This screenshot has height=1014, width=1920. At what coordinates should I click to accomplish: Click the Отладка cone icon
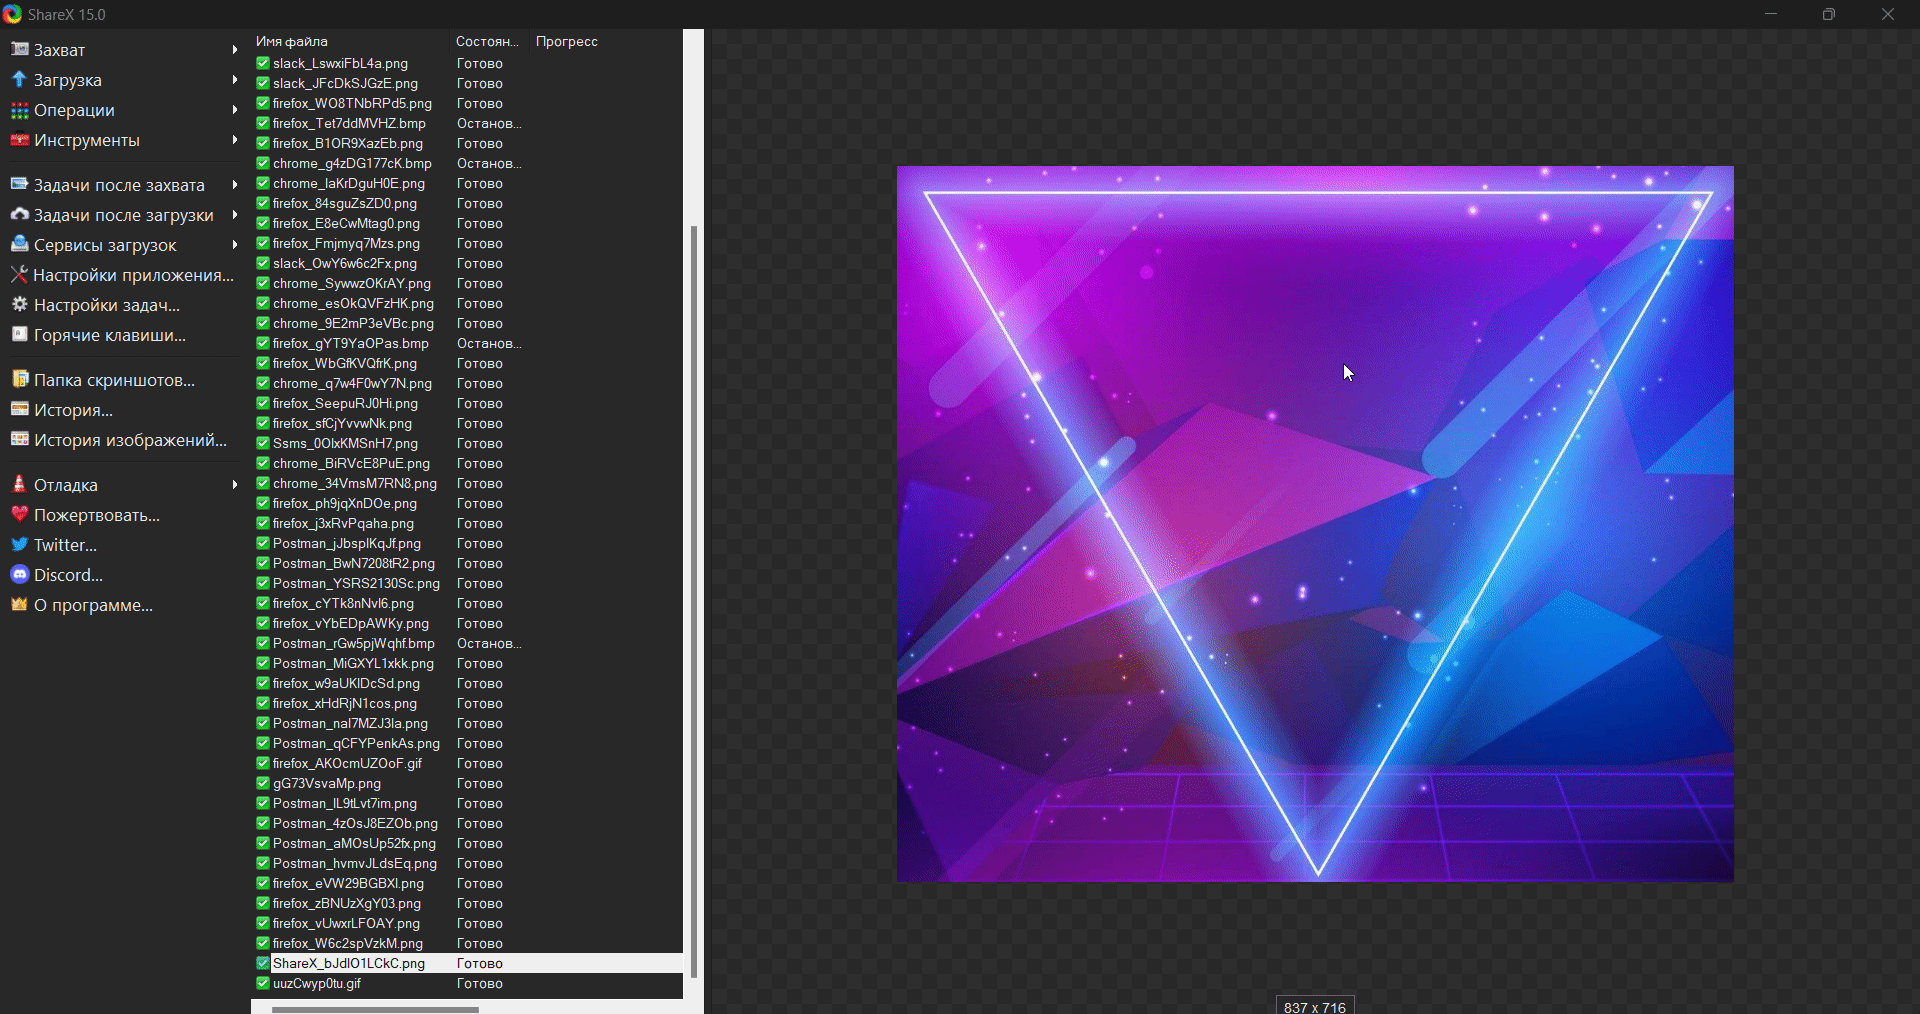(x=19, y=484)
